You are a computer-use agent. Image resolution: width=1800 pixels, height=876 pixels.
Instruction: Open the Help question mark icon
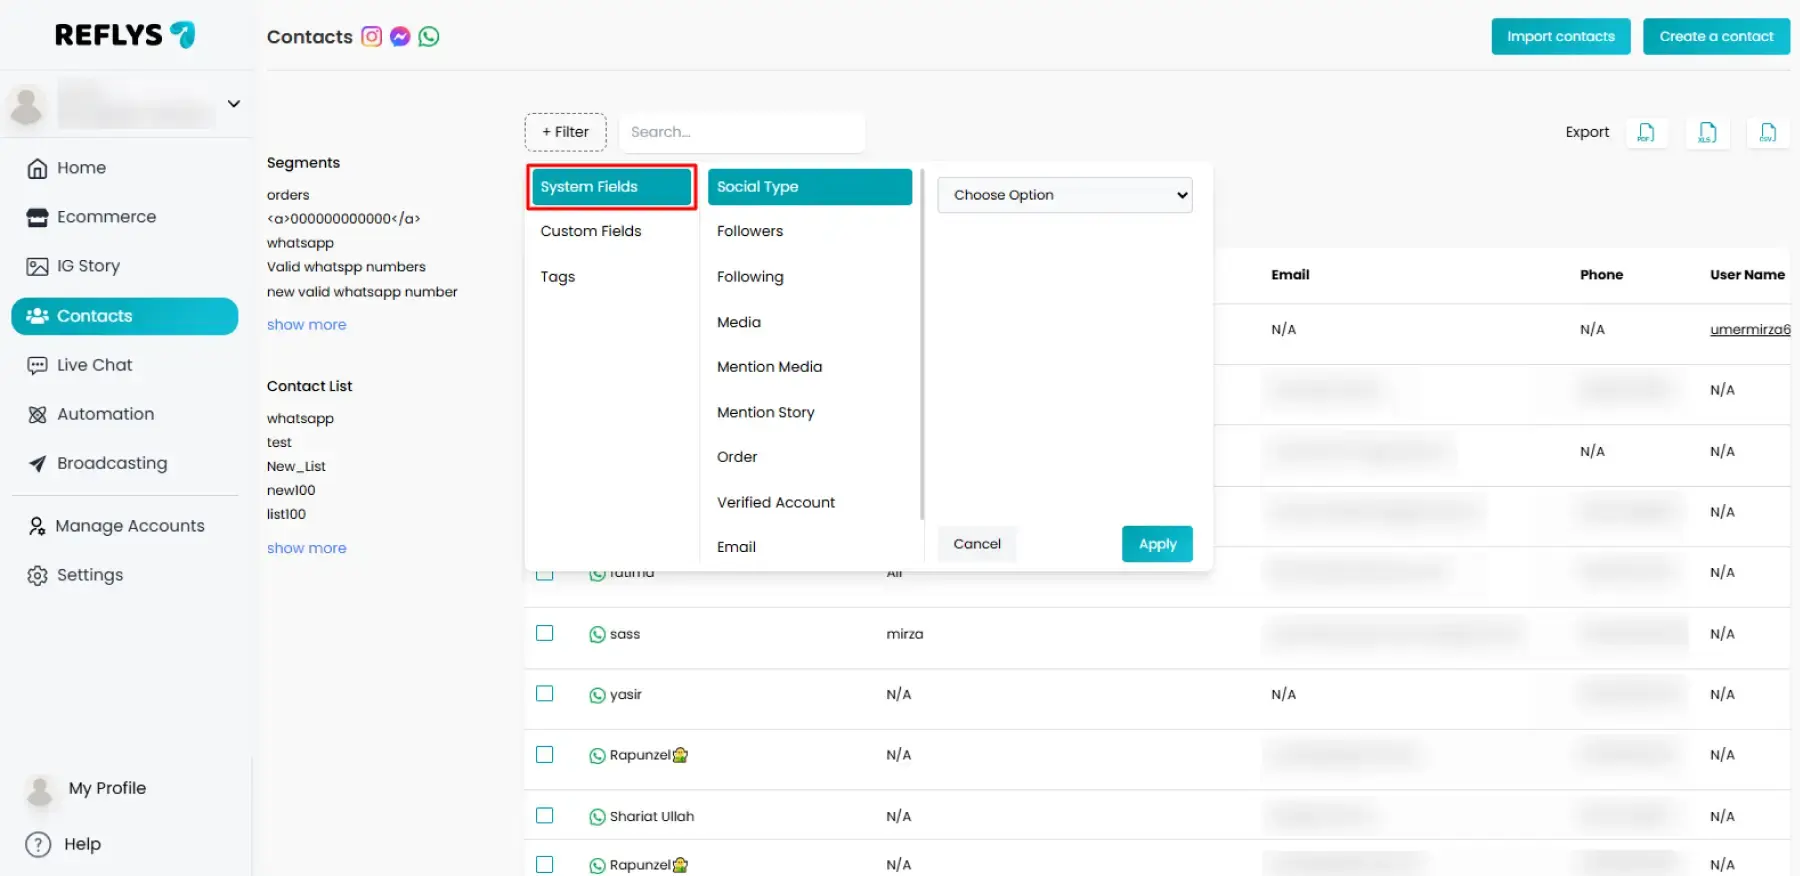pyautogui.click(x=38, y=844)
